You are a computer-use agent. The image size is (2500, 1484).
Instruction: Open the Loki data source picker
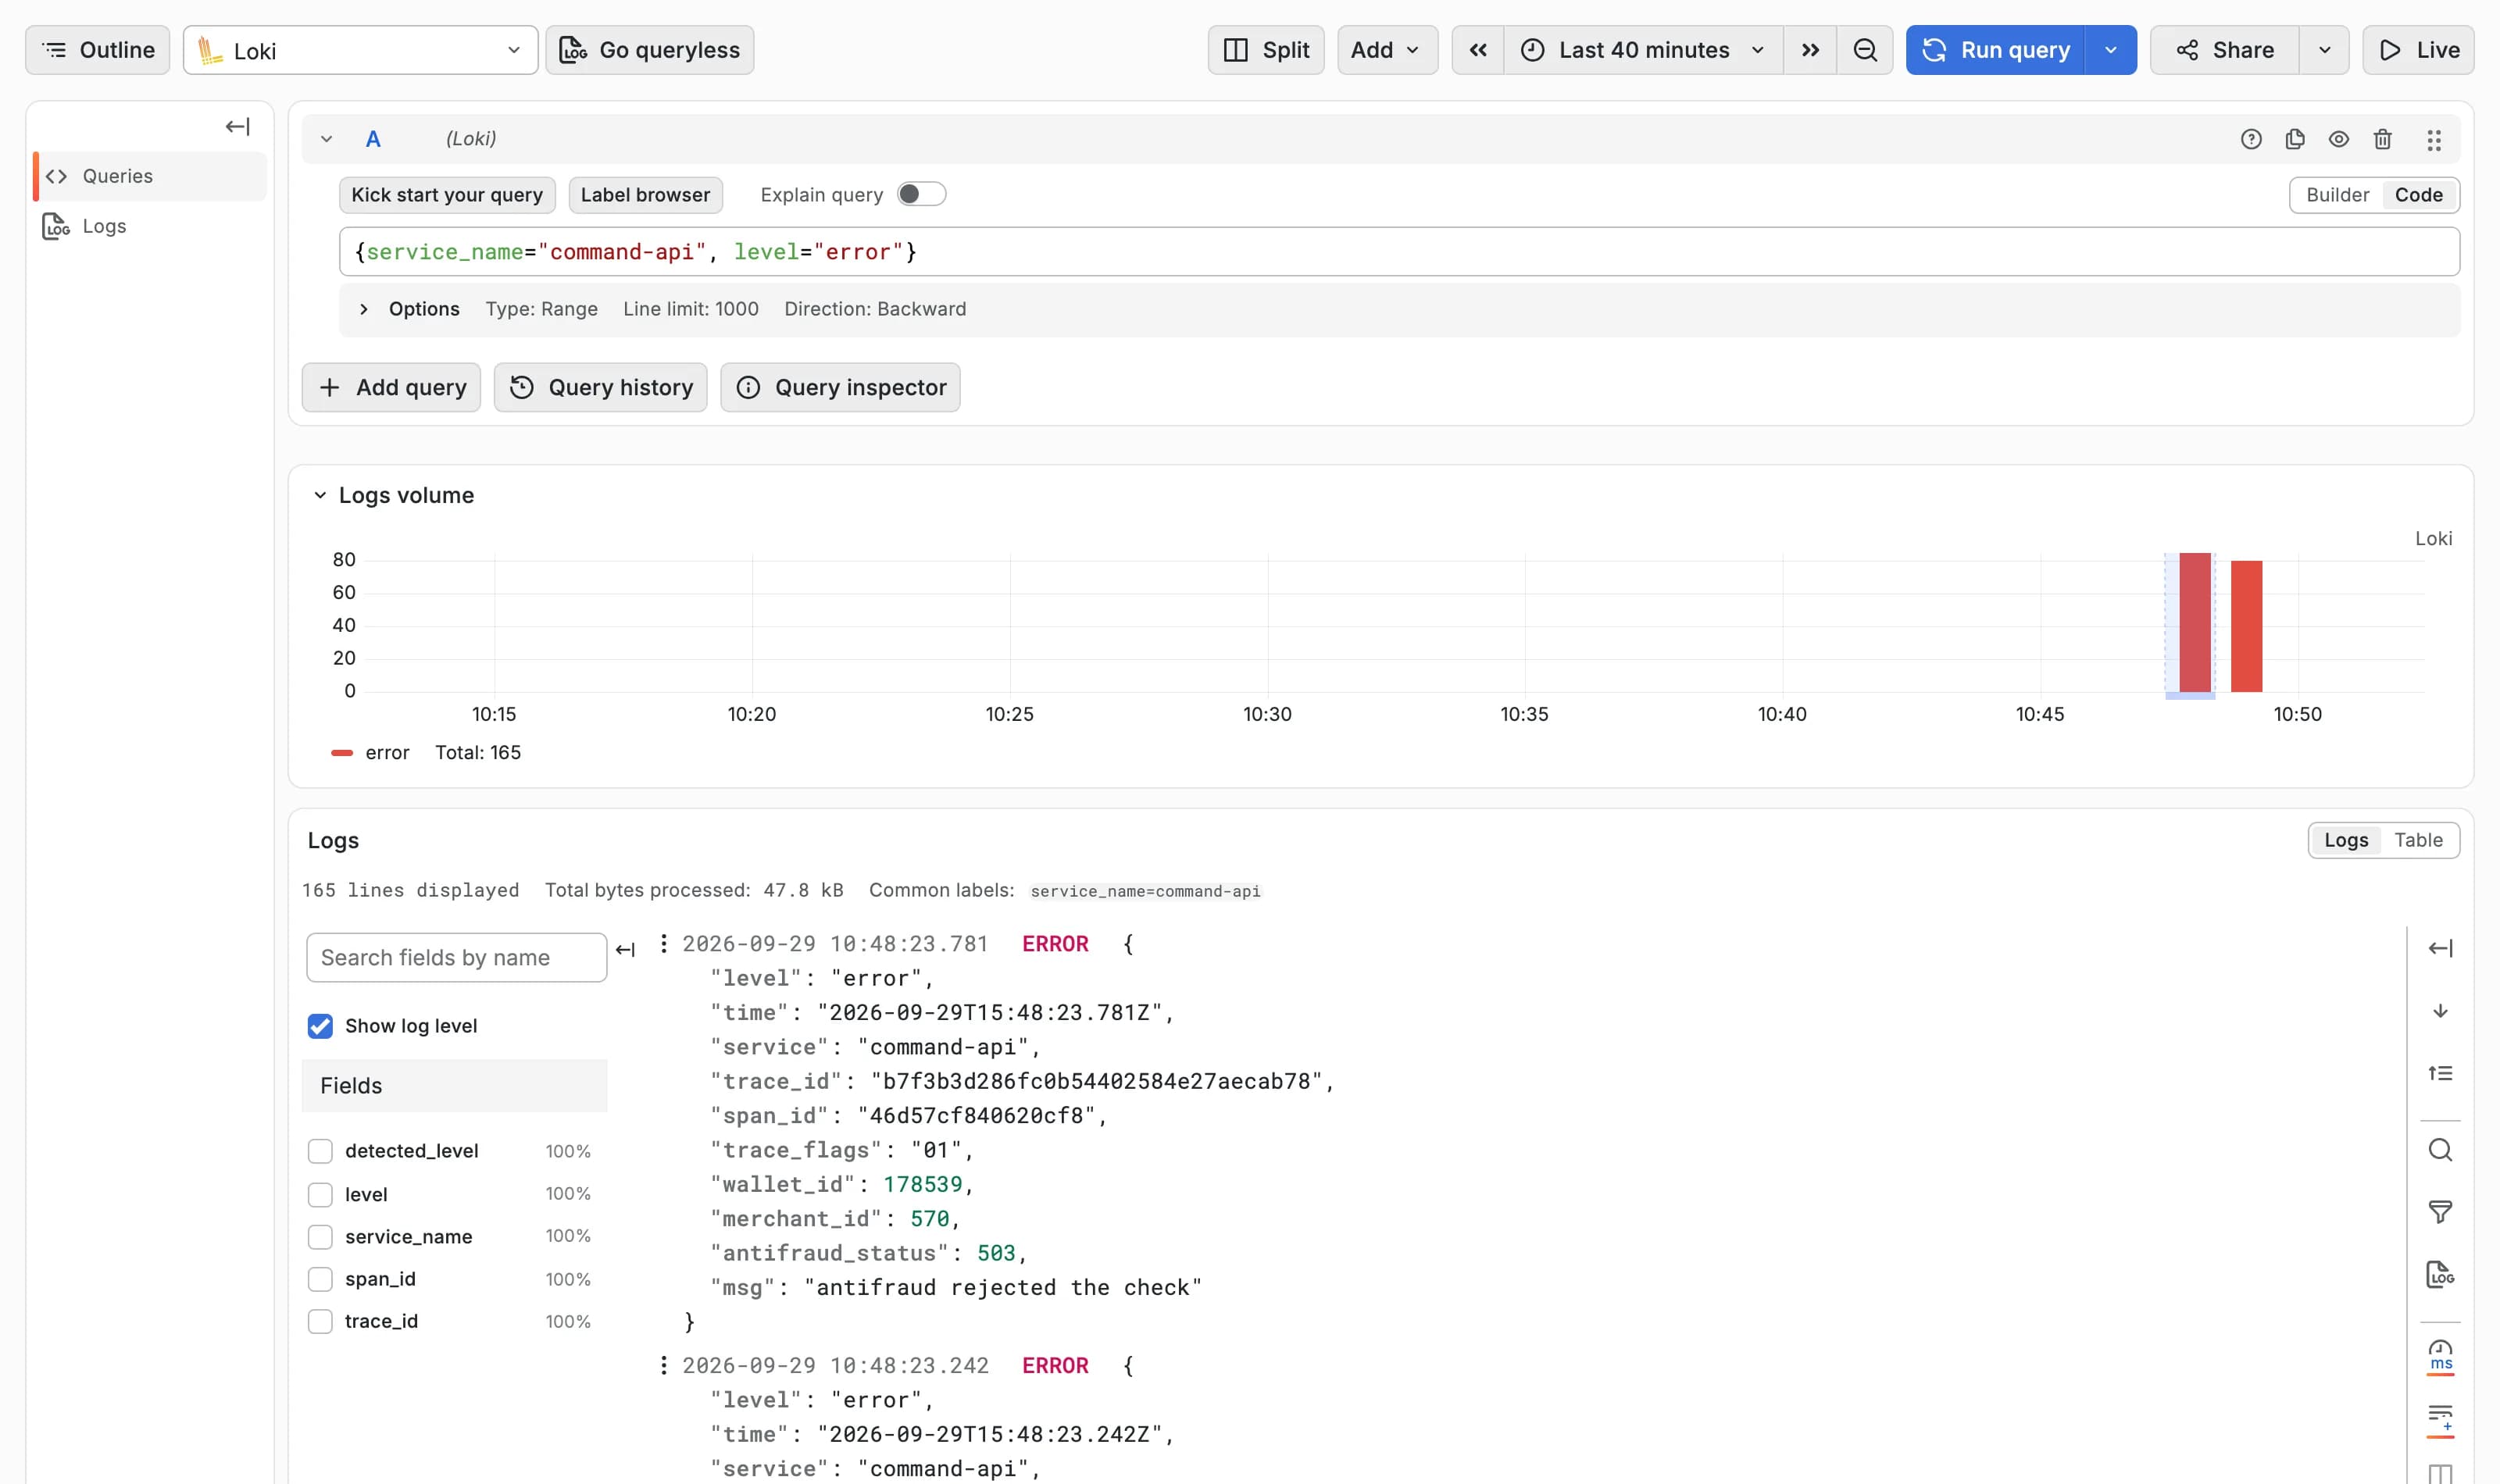[360, 50]
